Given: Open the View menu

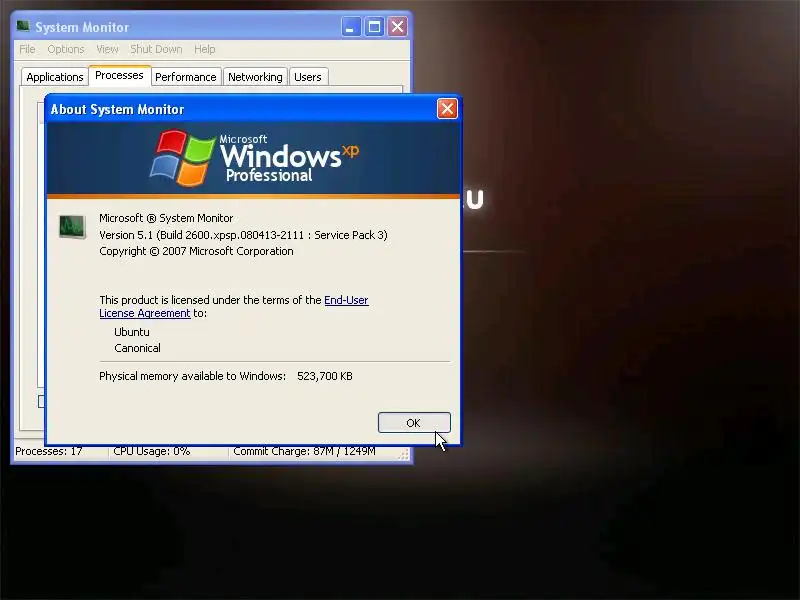Looking at the screenshot, I should click(x=107, y=49).
